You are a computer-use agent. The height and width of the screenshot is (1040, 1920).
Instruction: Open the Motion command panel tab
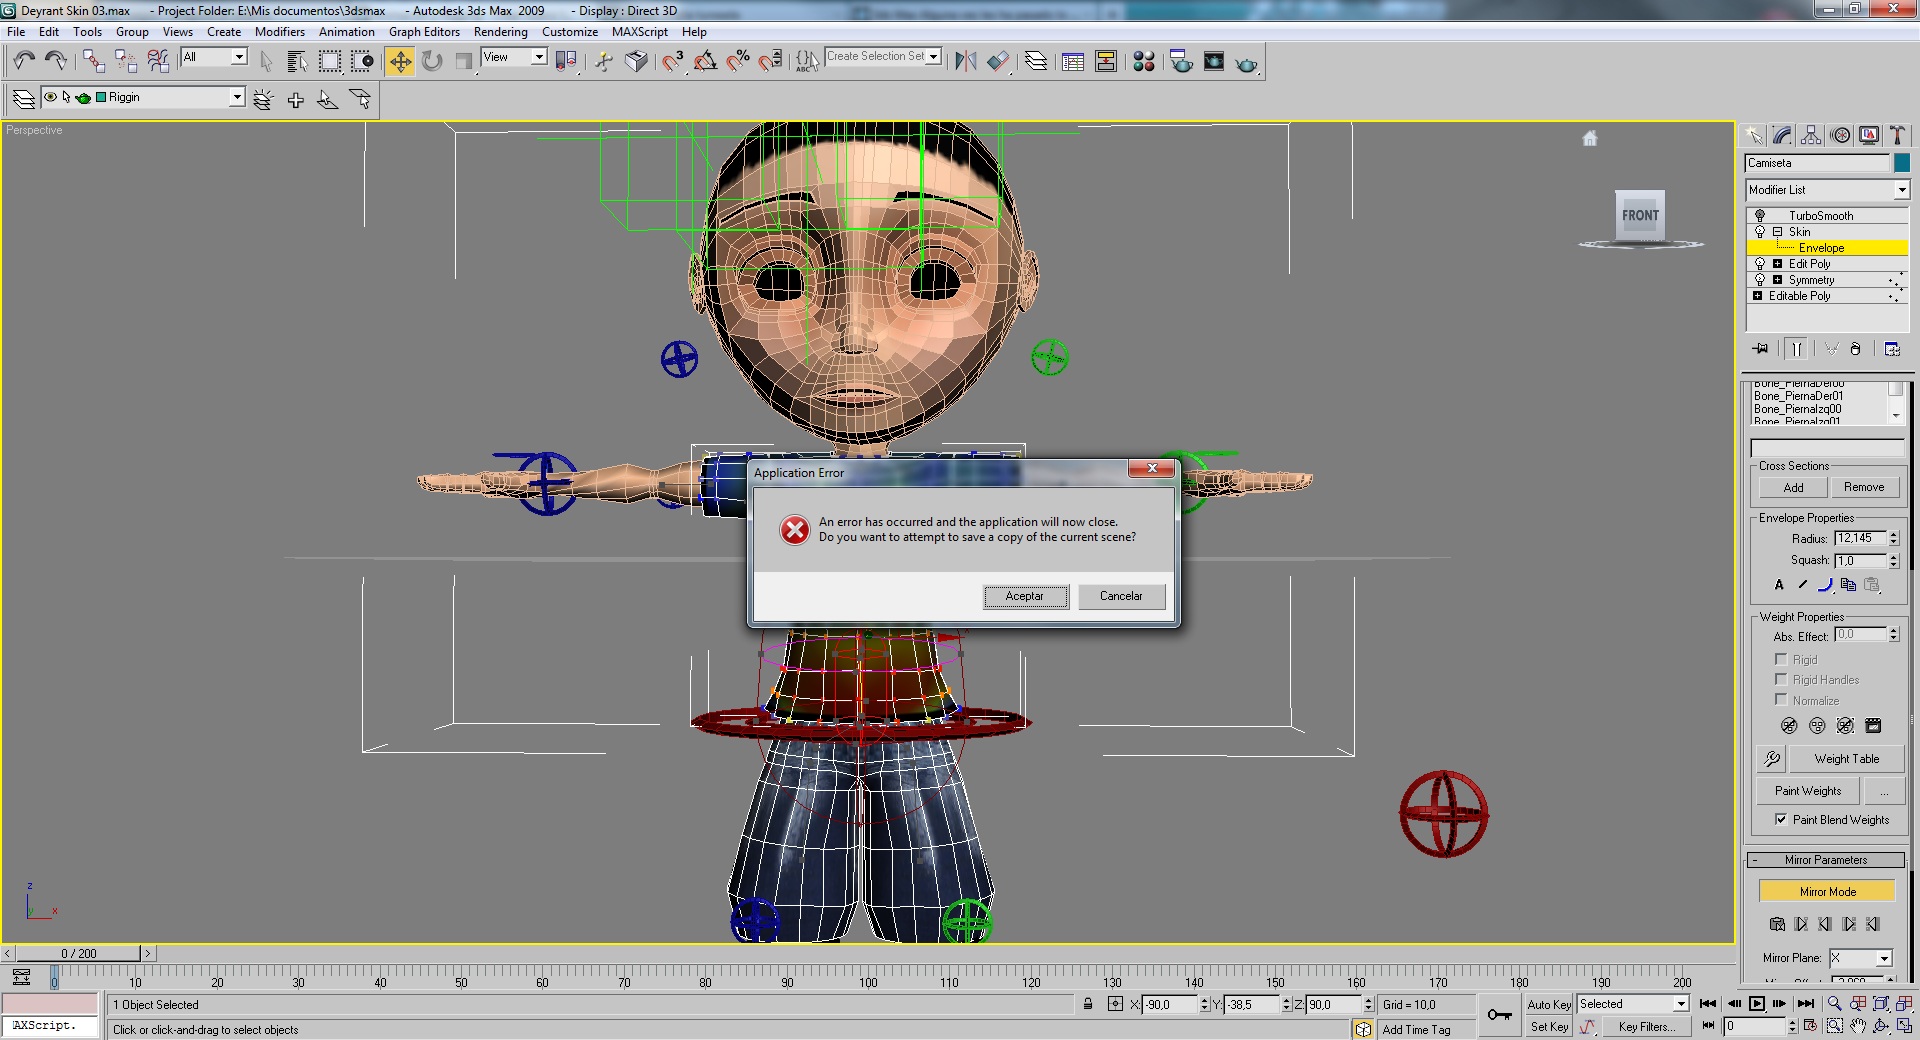pyautogui.click(x=1840, y=135)
